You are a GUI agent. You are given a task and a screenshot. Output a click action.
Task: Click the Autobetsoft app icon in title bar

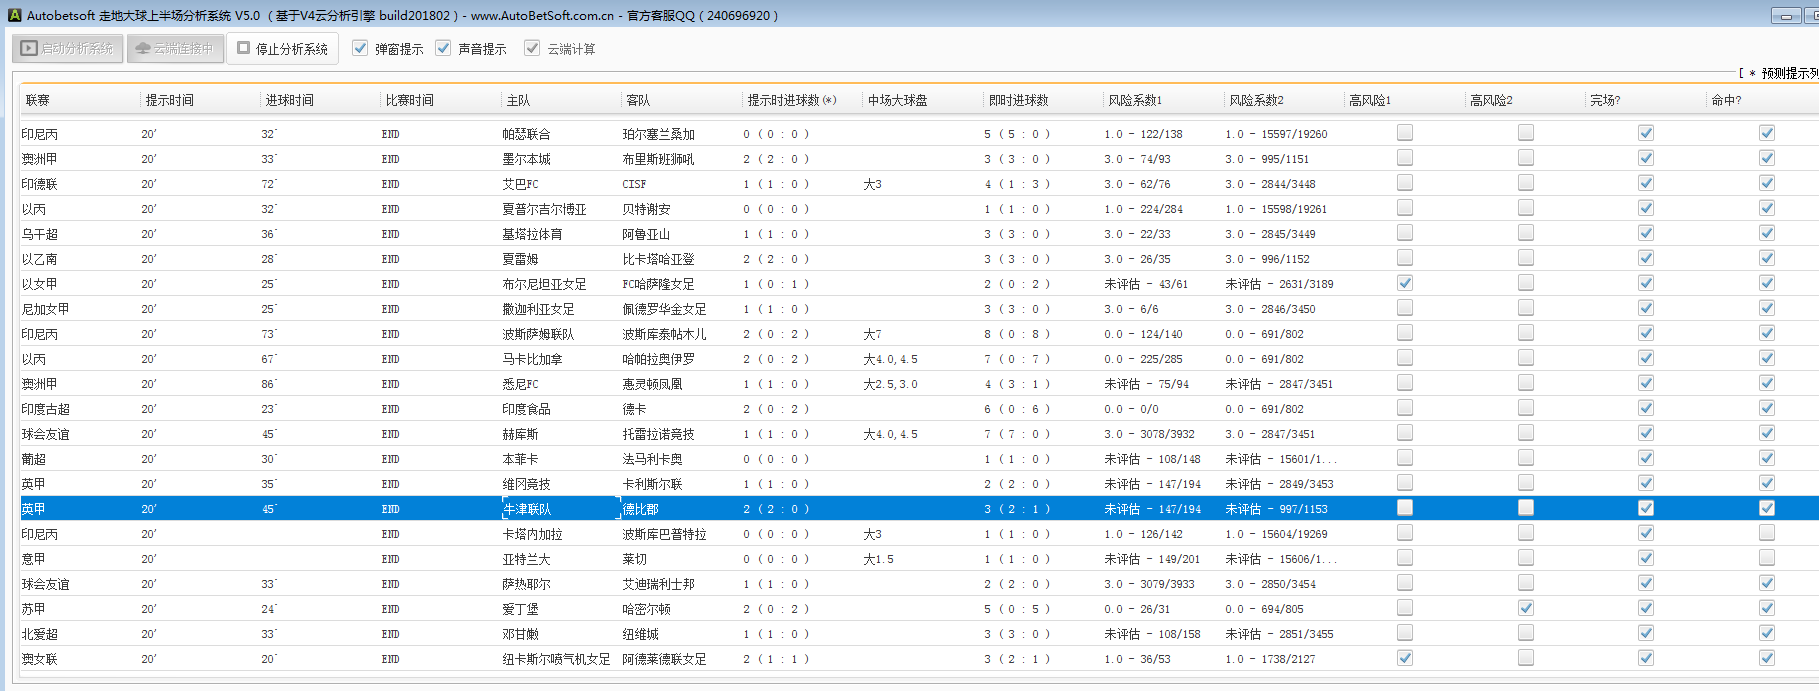pyautogui.click(x=14, y=15)
